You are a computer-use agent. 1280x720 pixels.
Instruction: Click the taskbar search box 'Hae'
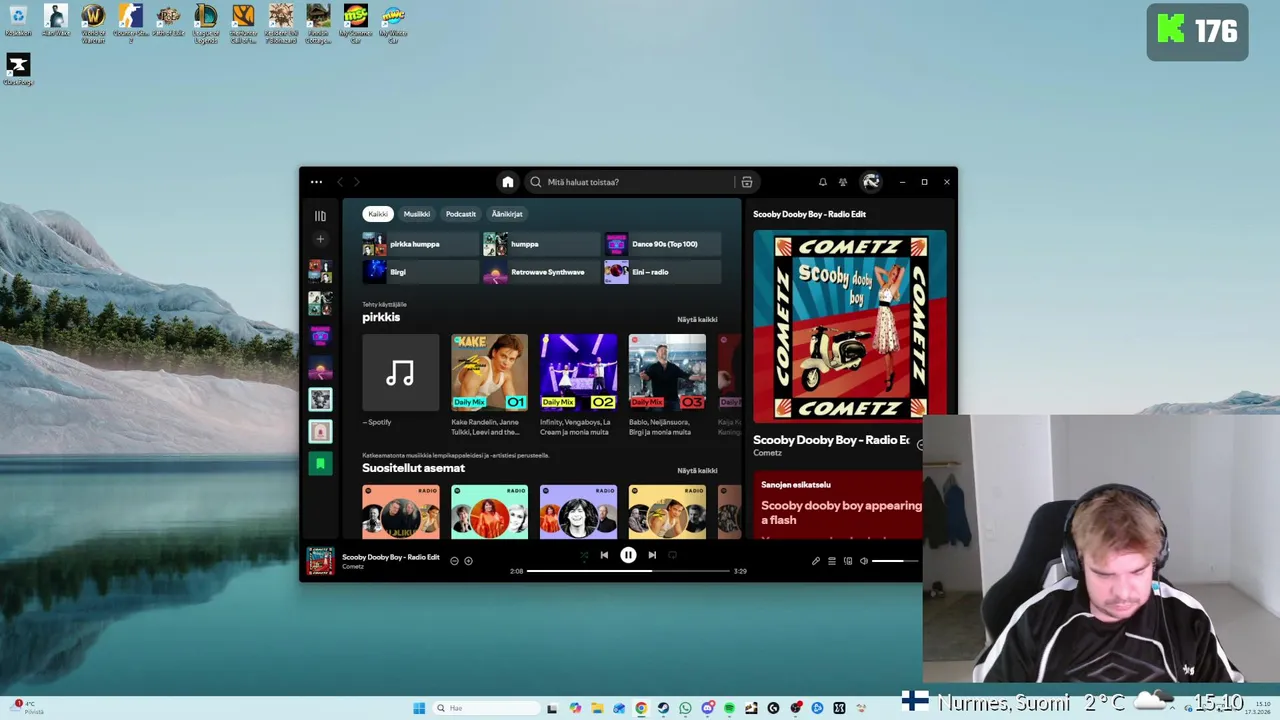486,708
